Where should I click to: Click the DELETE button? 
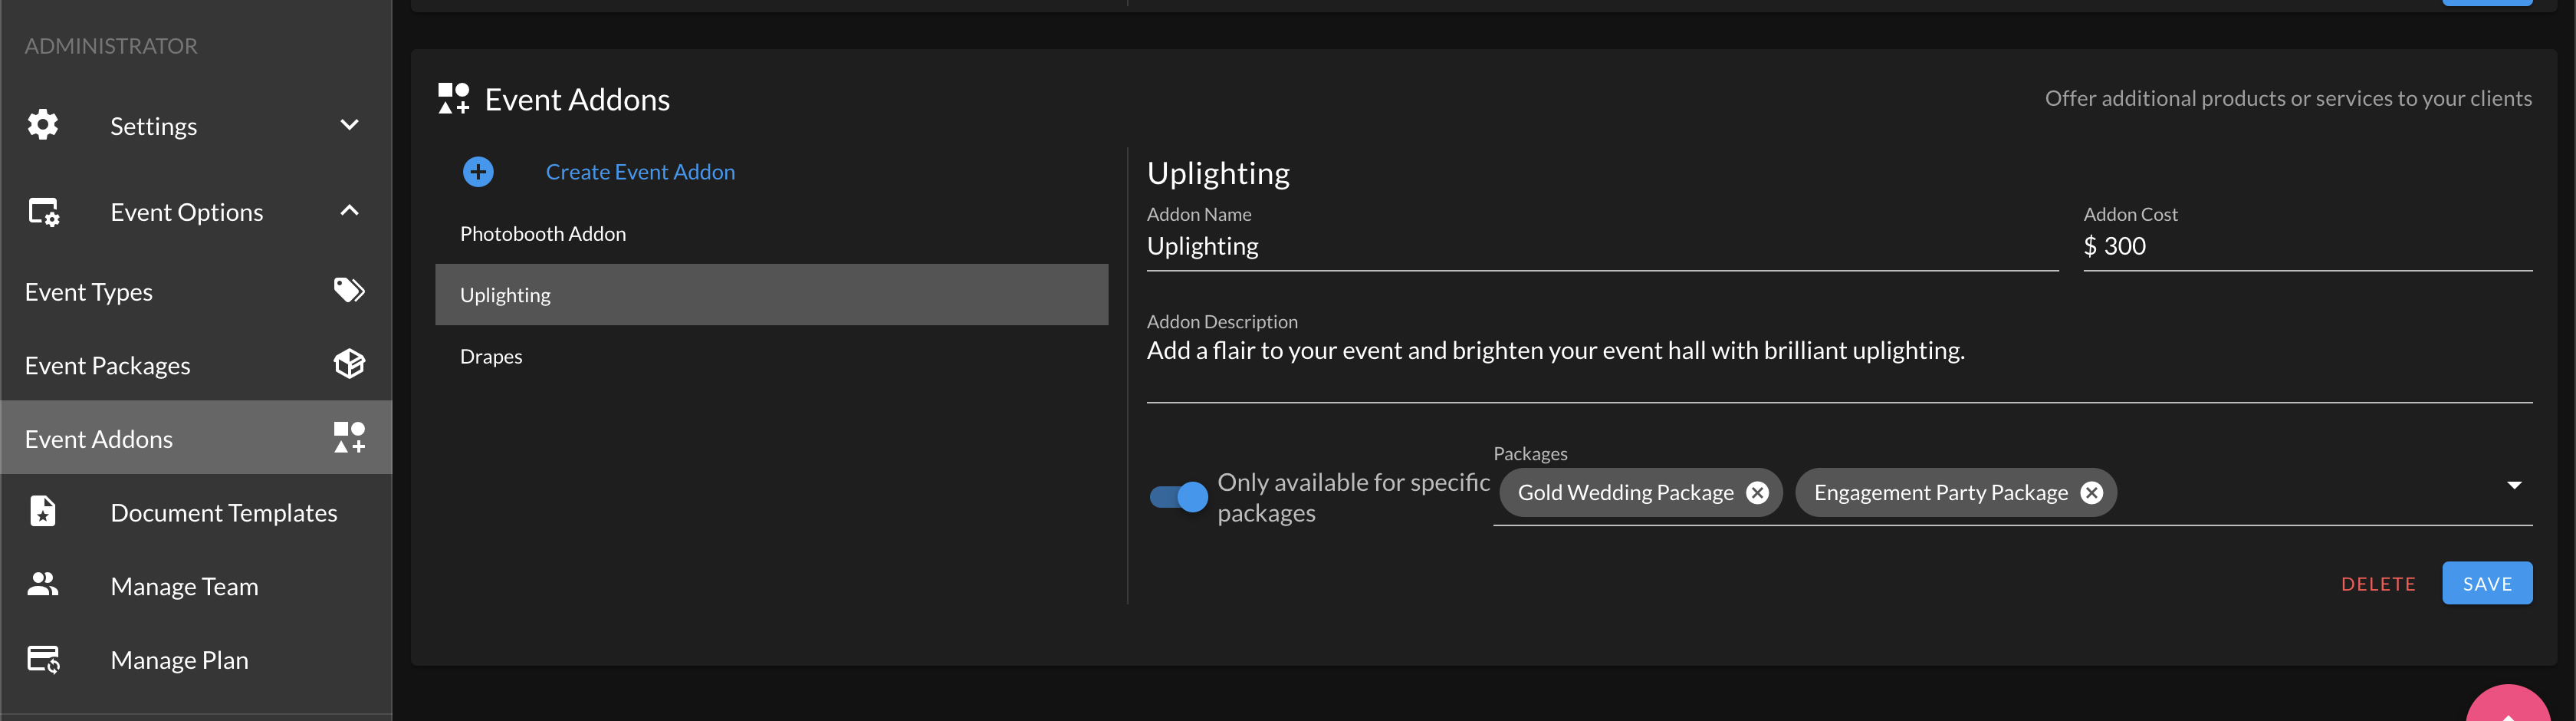point(2378,584)
